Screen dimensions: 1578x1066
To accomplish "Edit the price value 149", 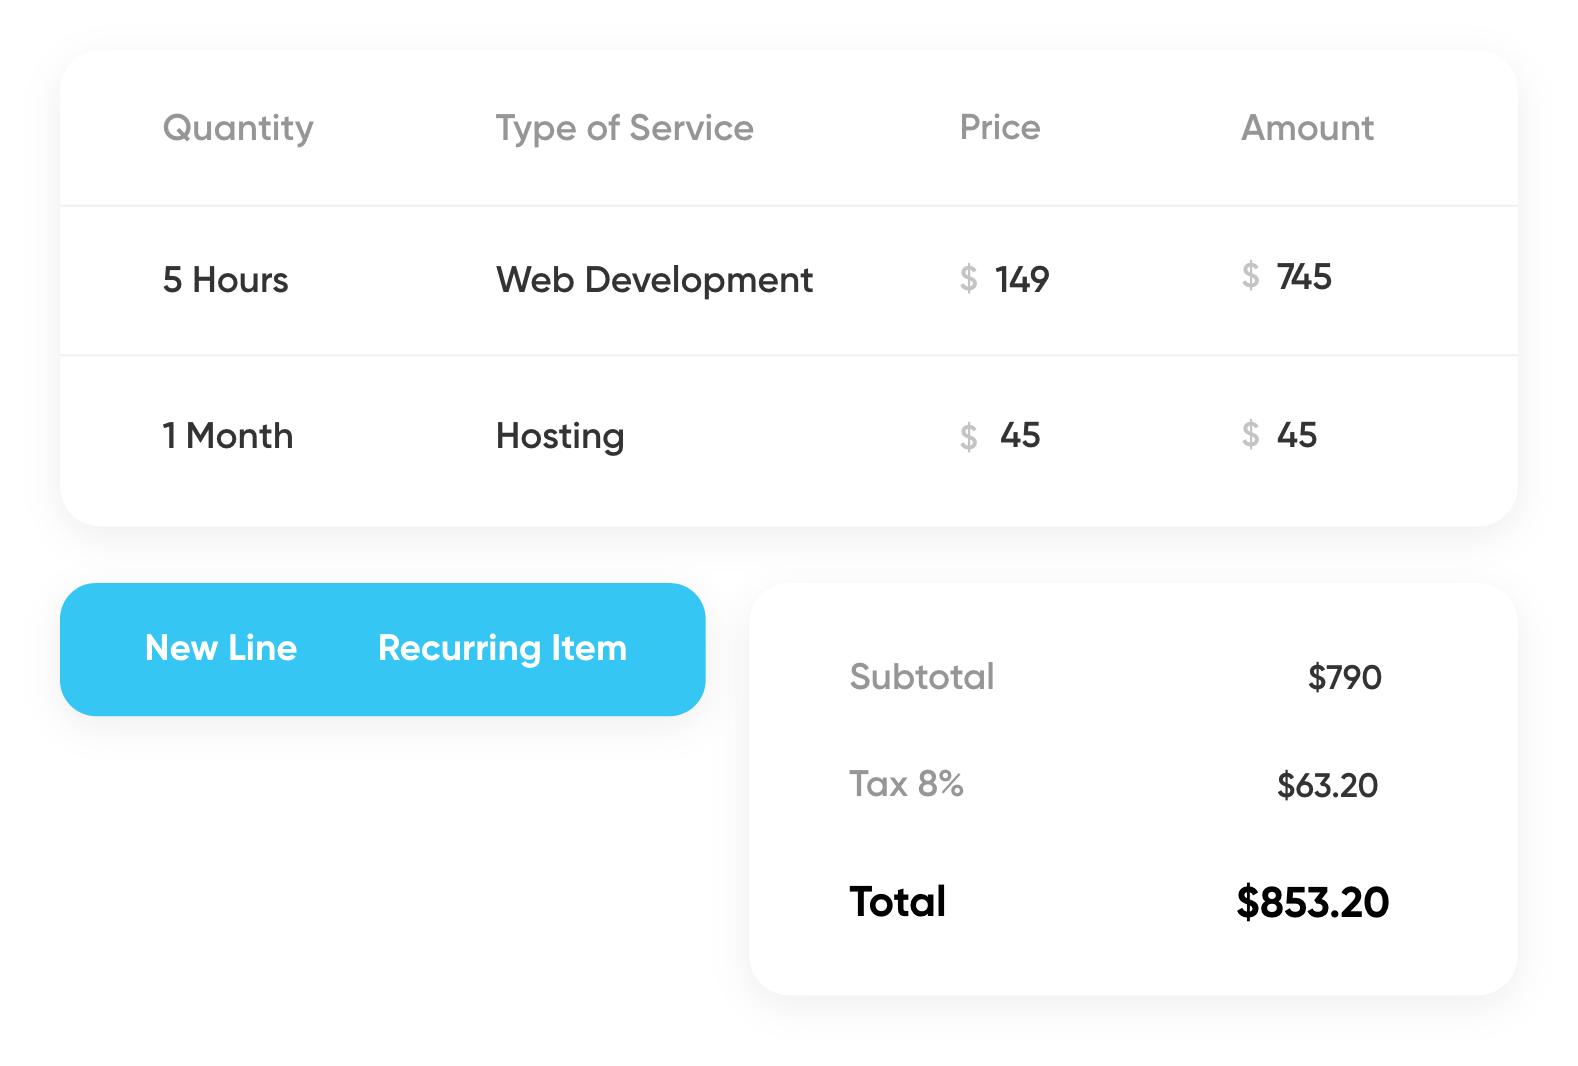I will click(x=1022, y=279).
